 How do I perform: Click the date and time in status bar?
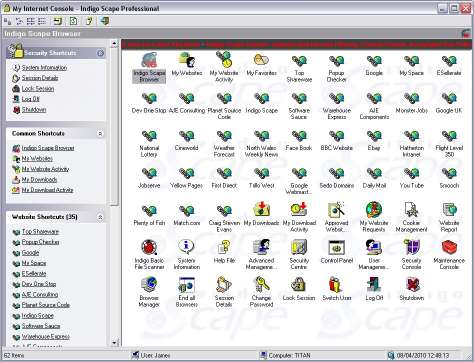click(423, 356)
